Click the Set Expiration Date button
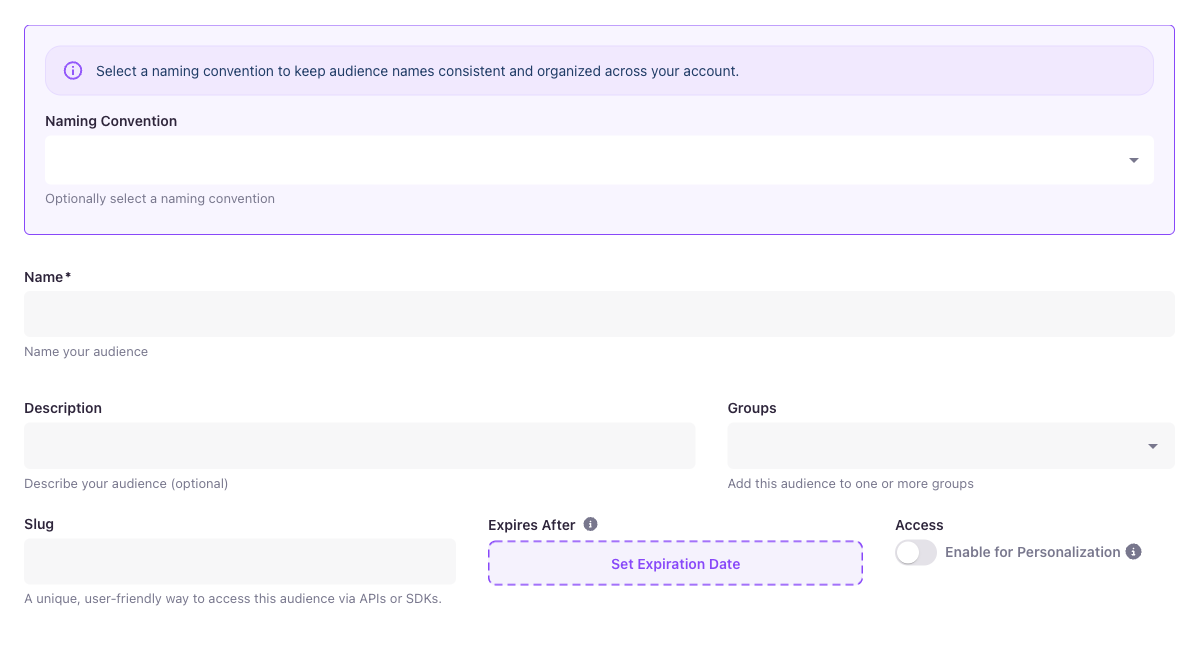 click(675, 563)
